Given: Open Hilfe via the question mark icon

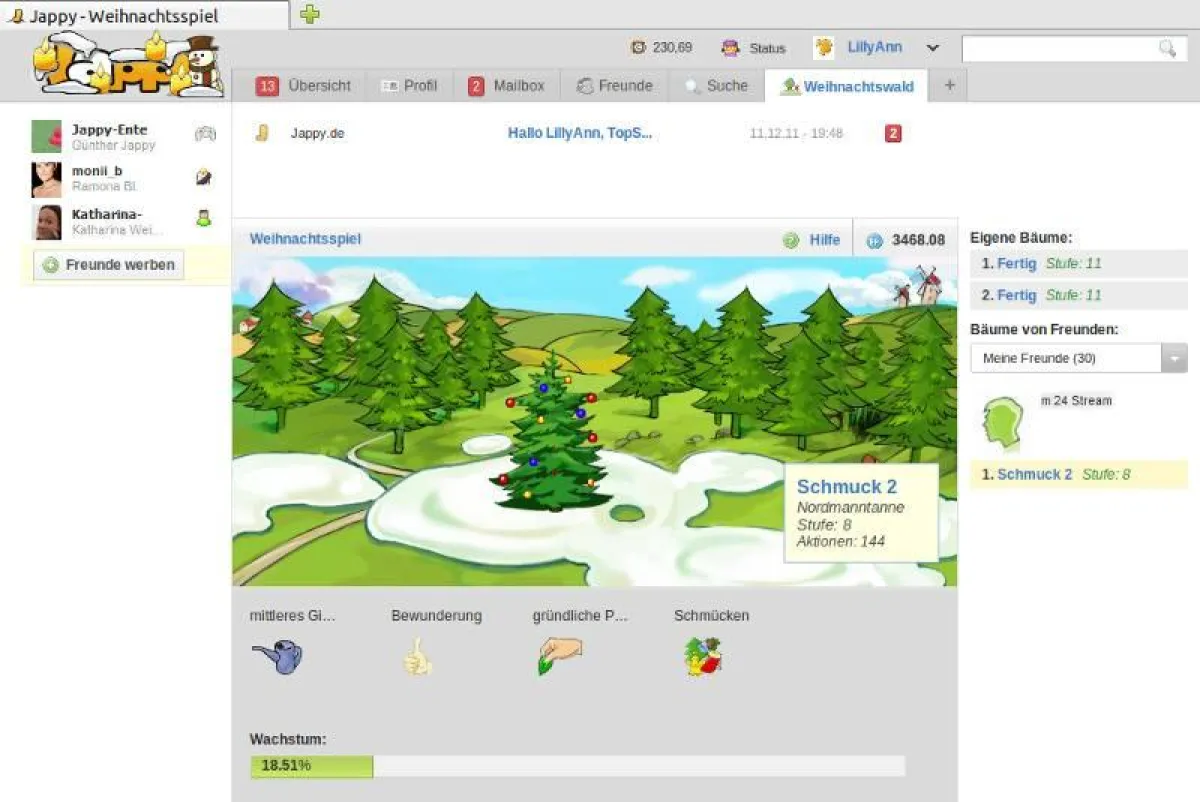Looking at the screenshot, I should (x=789, y=240).
